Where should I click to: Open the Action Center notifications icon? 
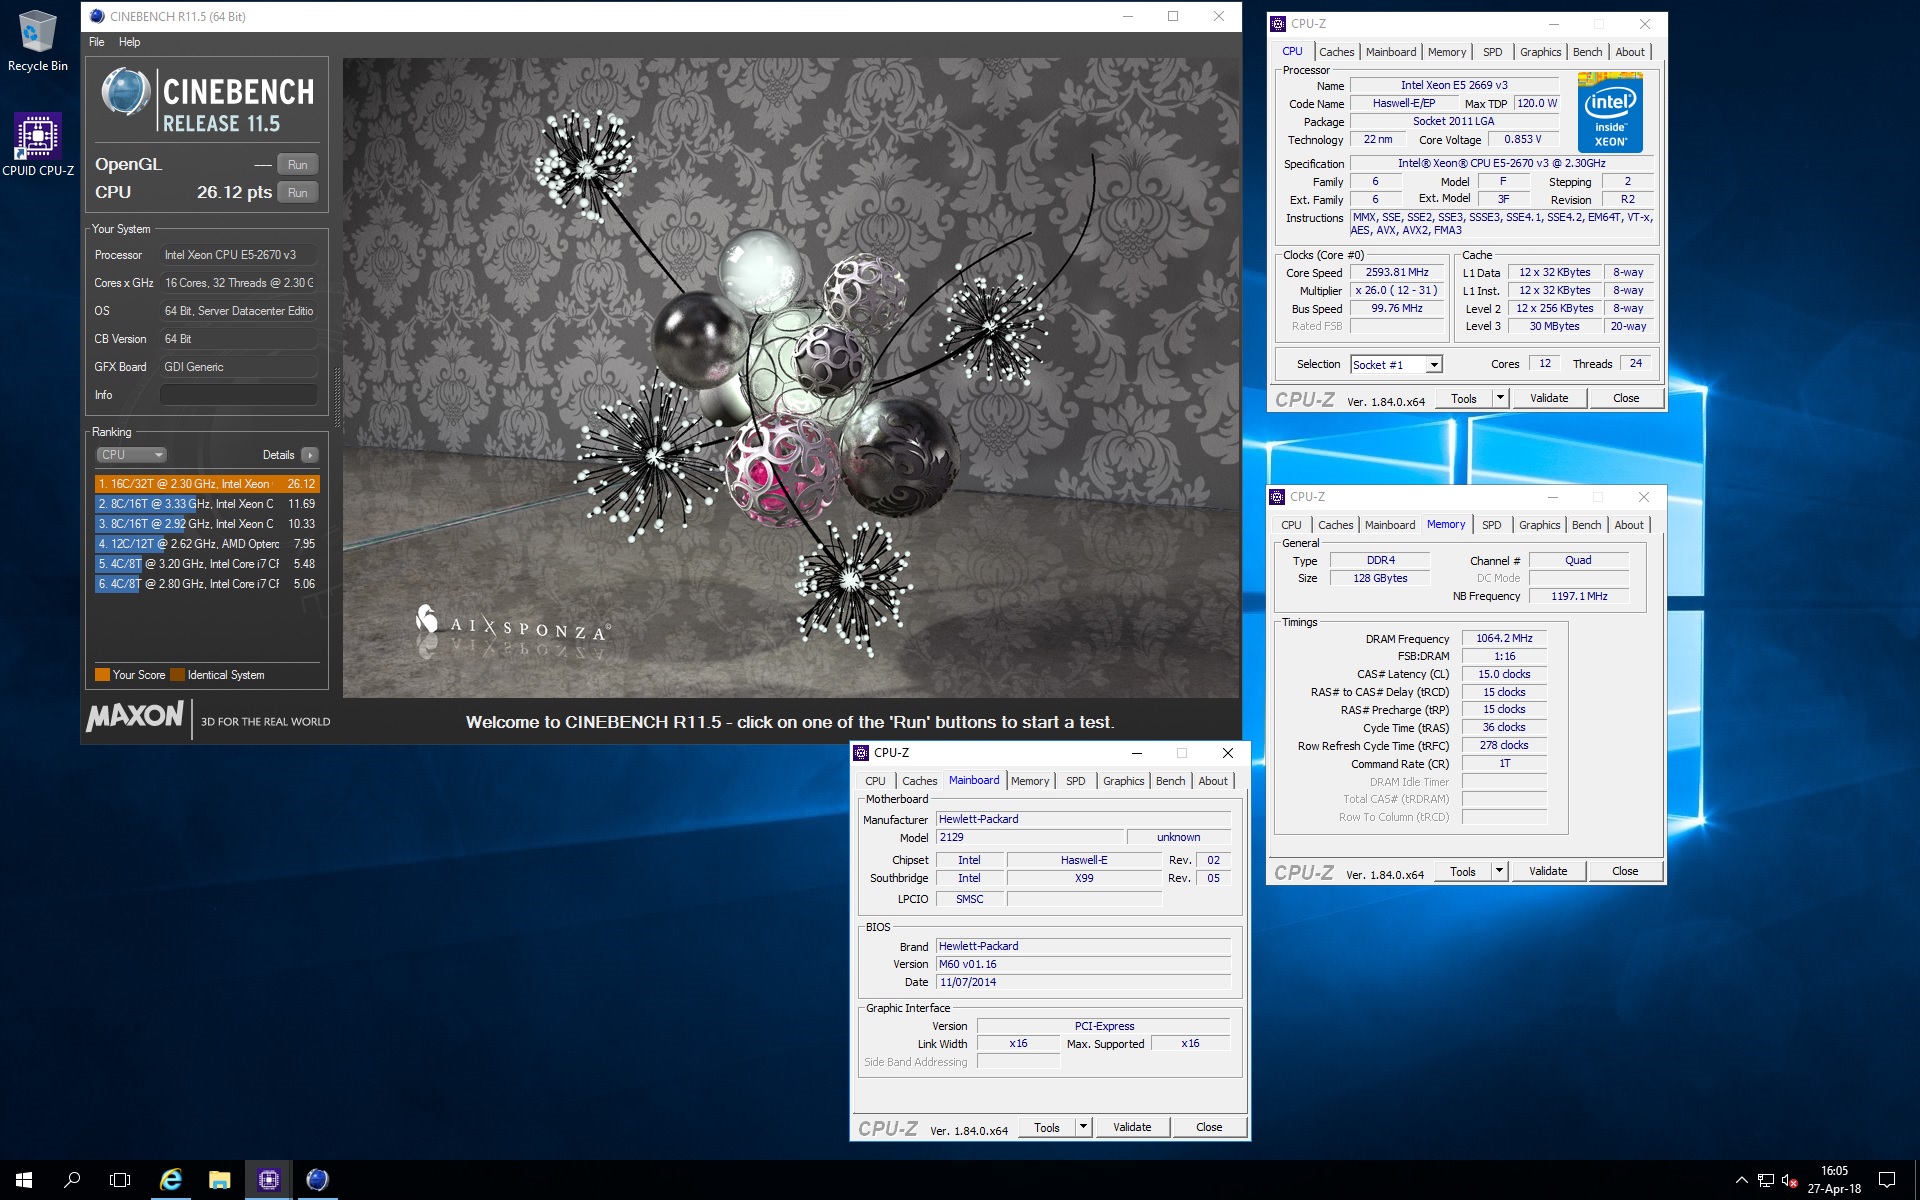pyautogui.click(x=1887, y=1180)
